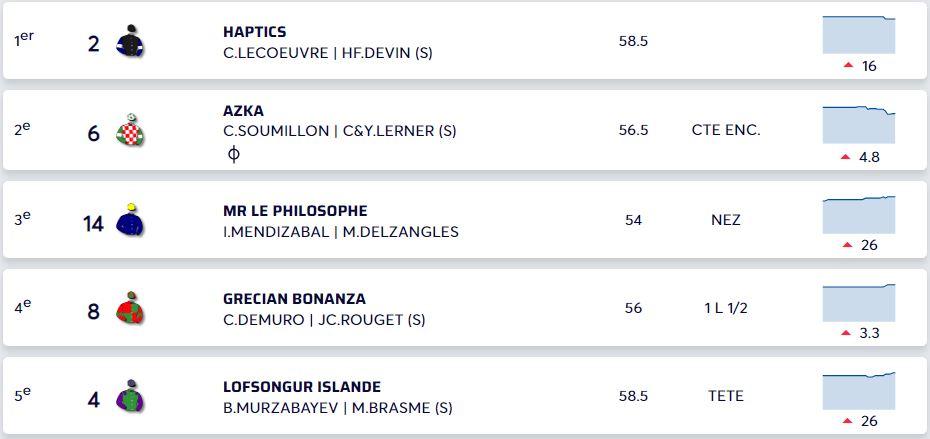Click the odds graph for Lofsongur Islande

(858, 390)
